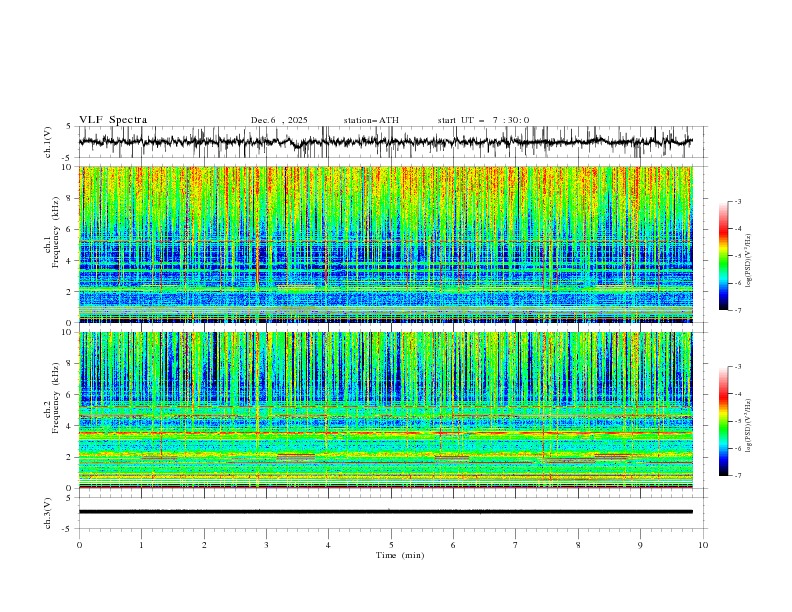Click the ch.1 voltage waveform trace
This screenshot has width=792, height=612.
pyautogui.click(x=386, y=142)
